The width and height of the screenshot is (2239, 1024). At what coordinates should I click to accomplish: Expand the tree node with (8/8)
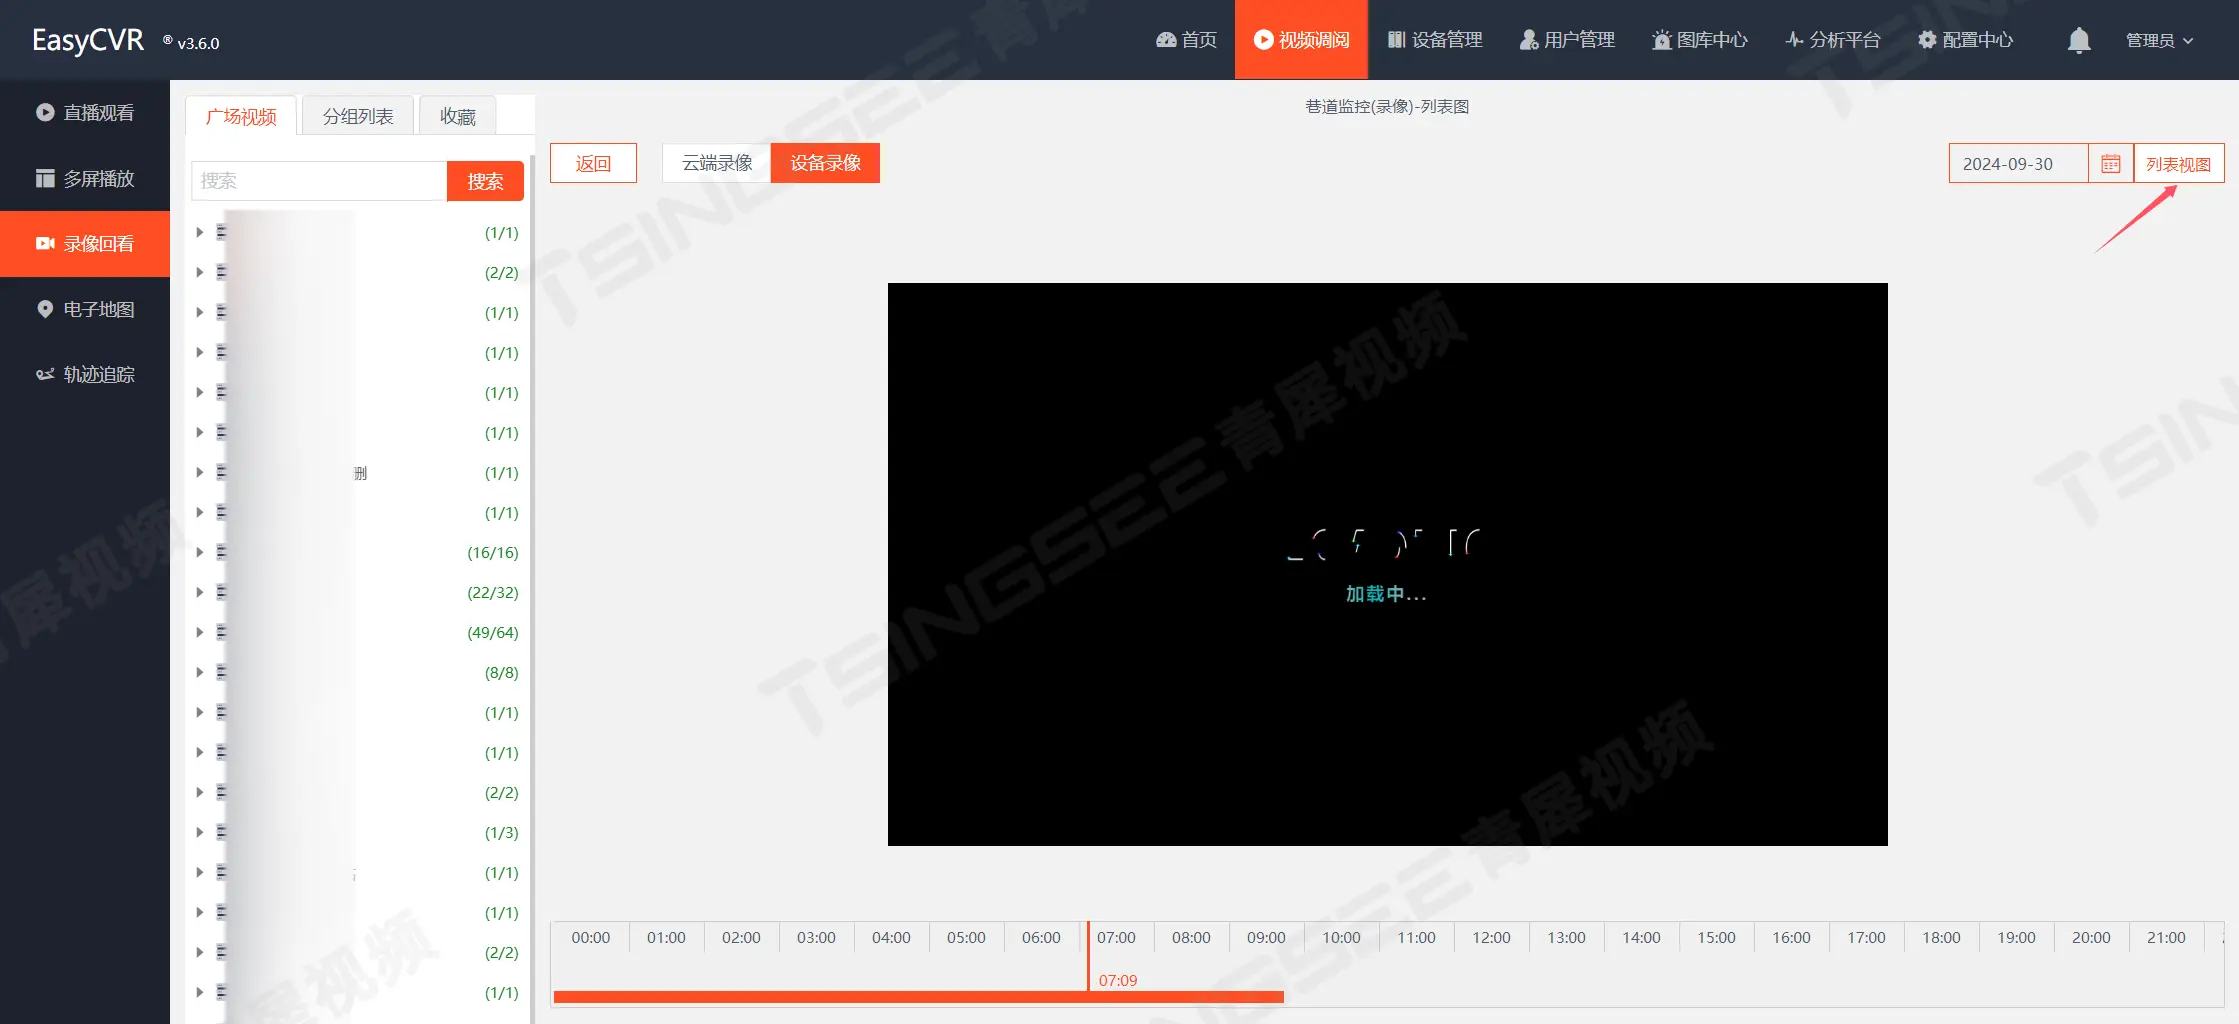[200, 672]
